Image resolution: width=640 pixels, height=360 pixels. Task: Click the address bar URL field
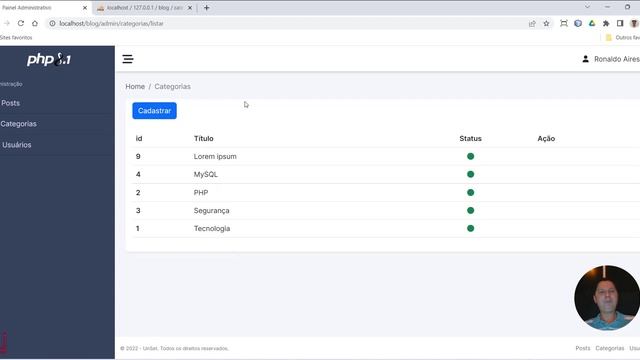[x=286, y=24]
